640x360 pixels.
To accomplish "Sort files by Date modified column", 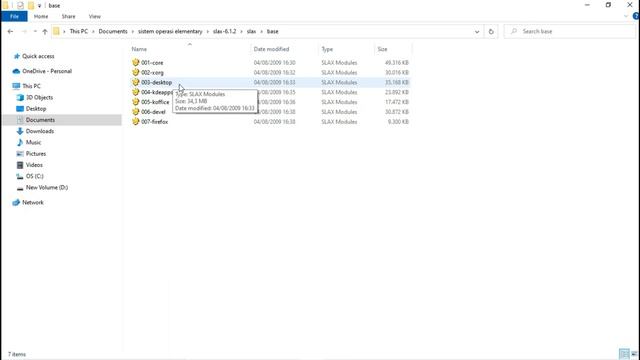I will pos(271,49).
